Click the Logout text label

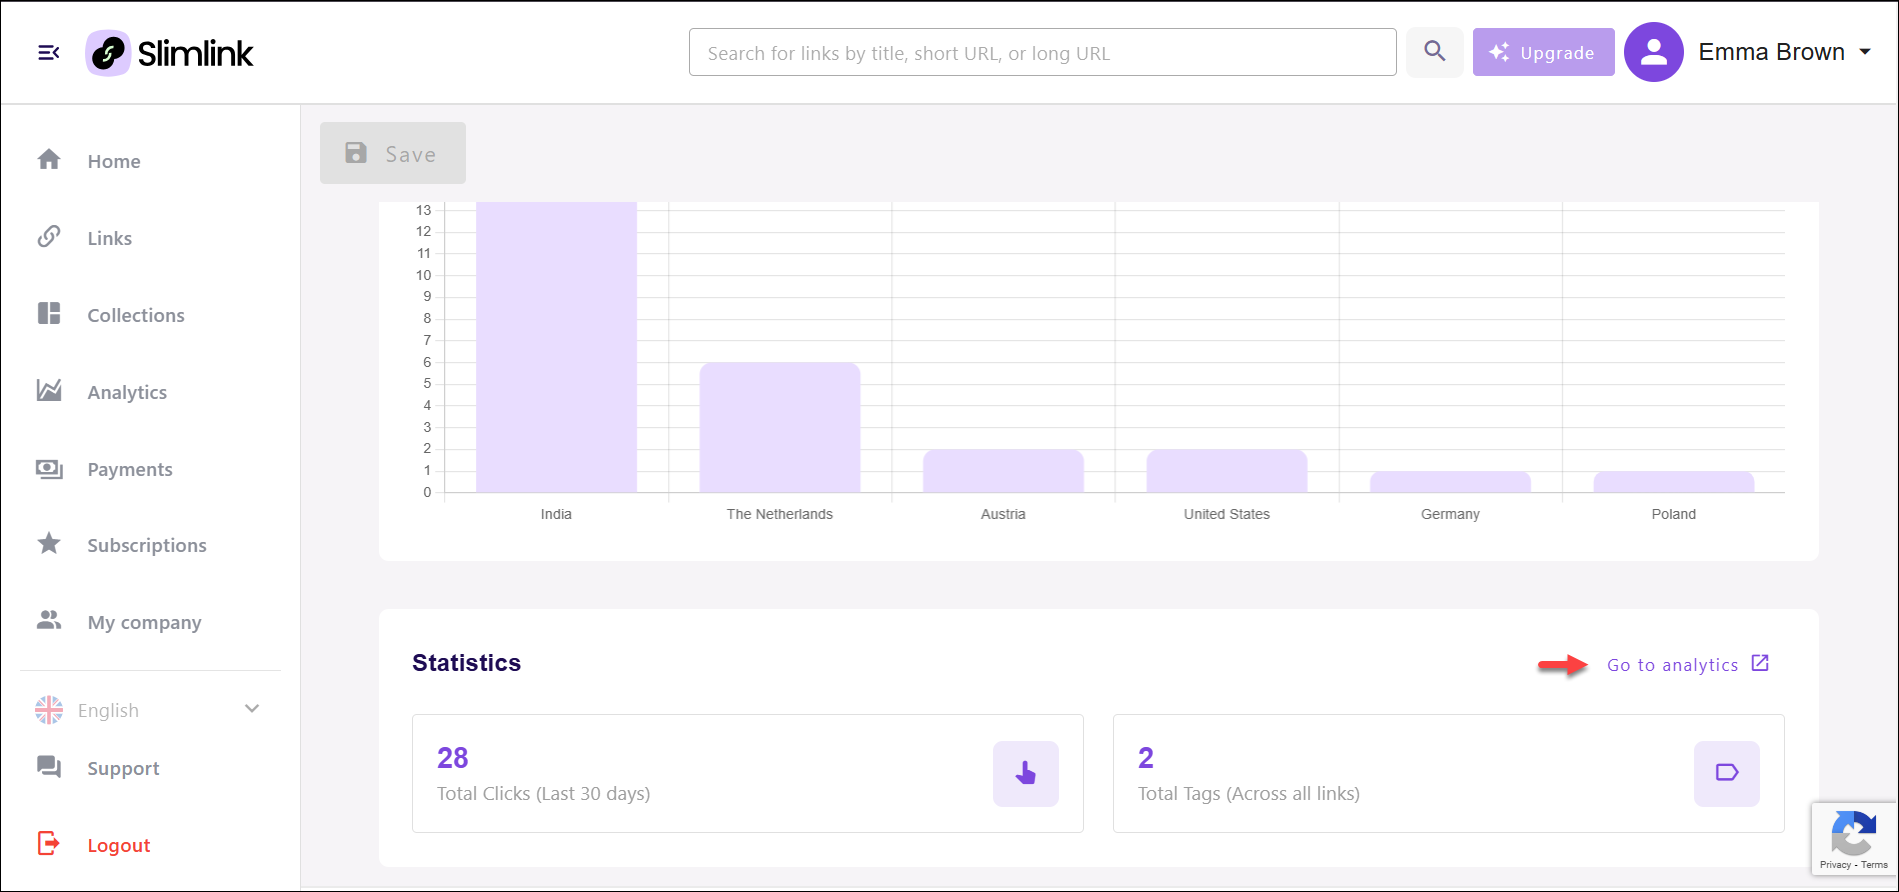click(119, 845)
